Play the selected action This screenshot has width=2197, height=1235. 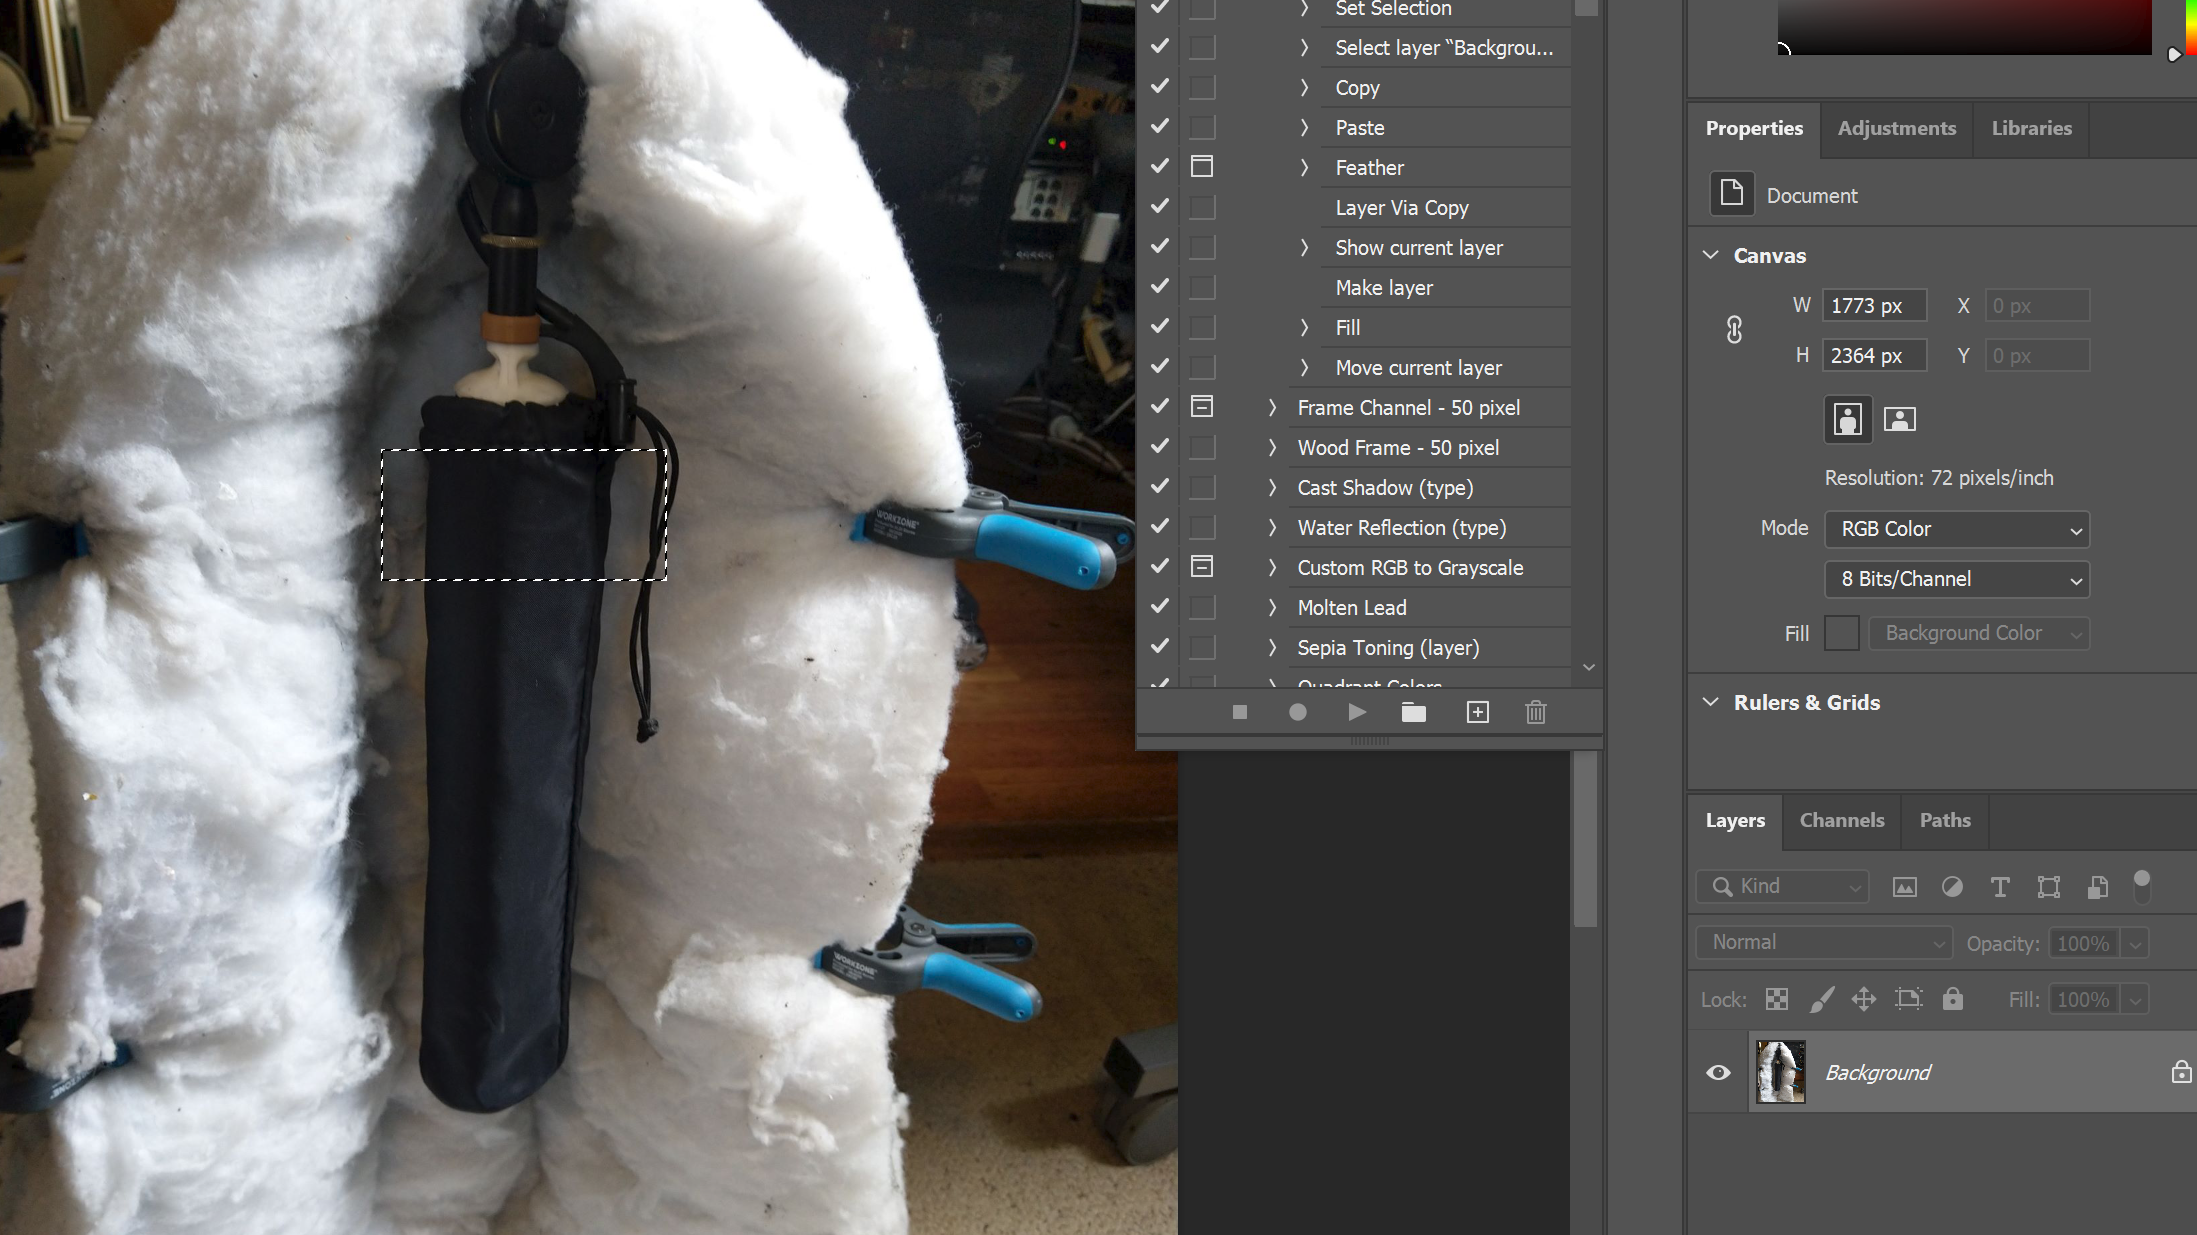click(1356, 712)
